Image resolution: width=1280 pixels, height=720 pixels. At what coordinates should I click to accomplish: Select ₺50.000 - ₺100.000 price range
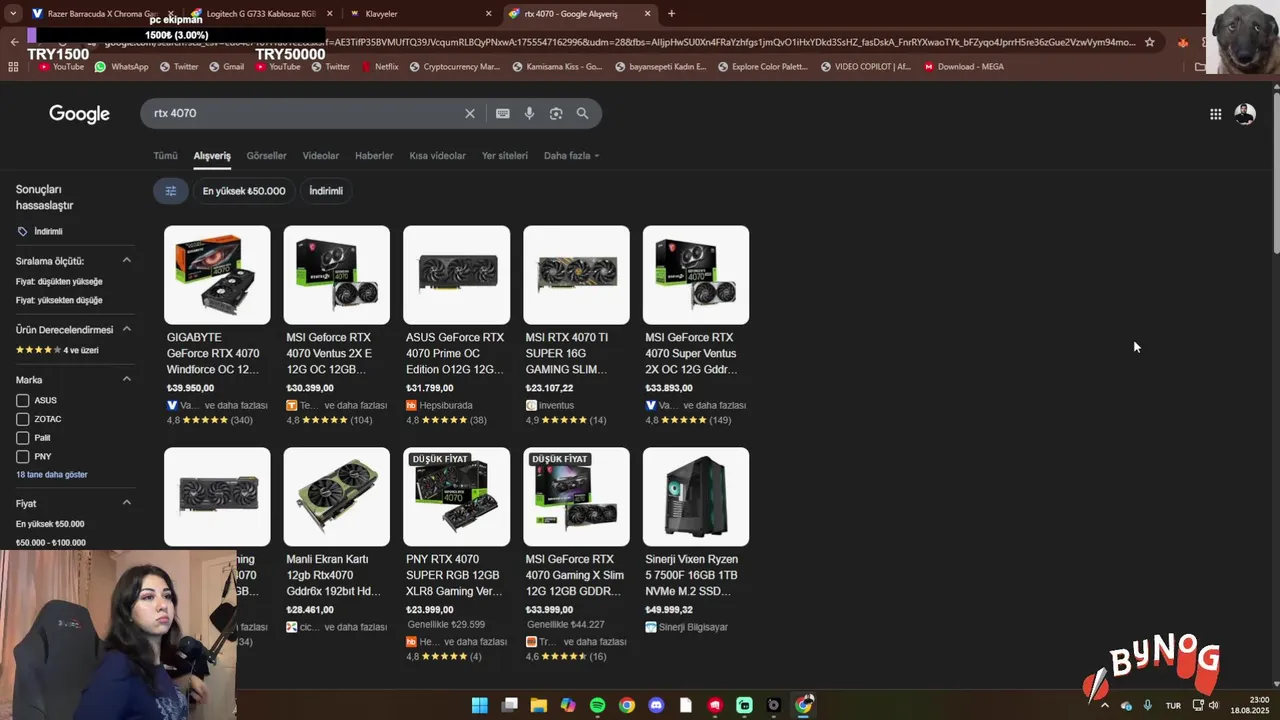(x=50, y=543)
